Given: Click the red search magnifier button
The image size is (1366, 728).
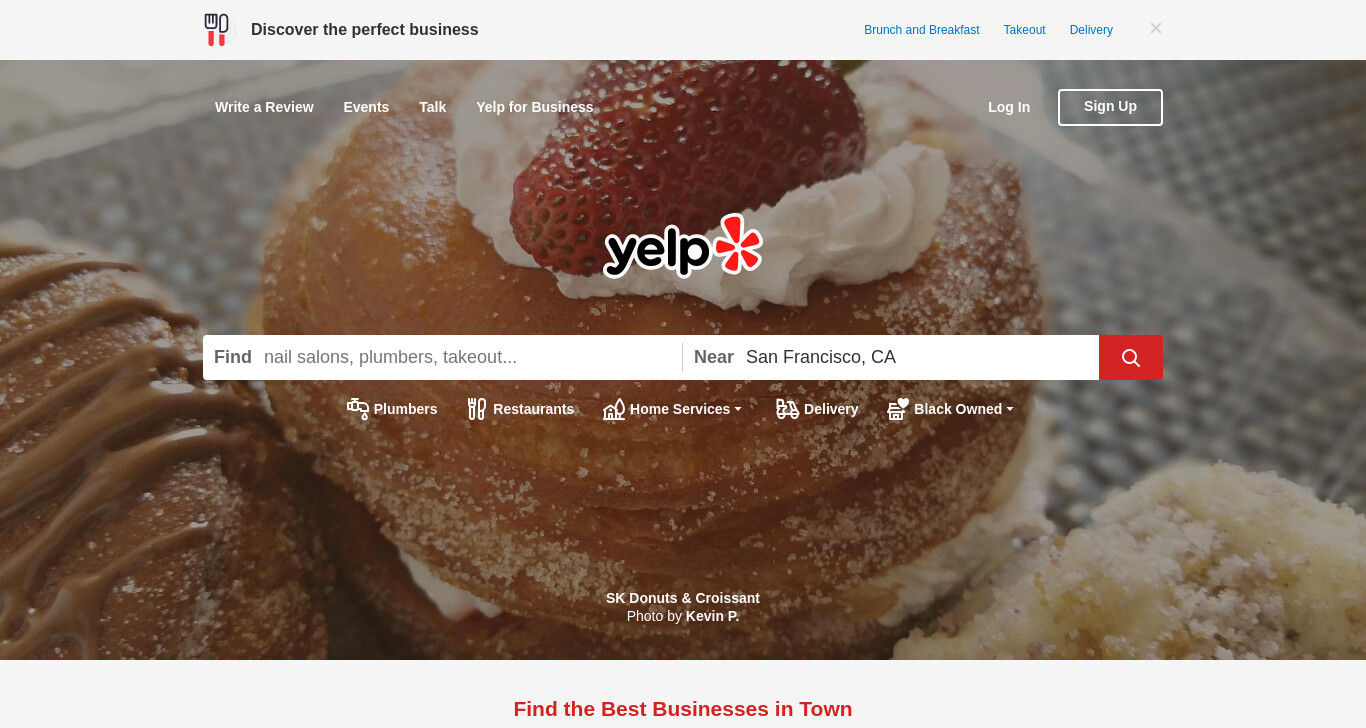Looking at the screenshot, I should (1130, 357).
